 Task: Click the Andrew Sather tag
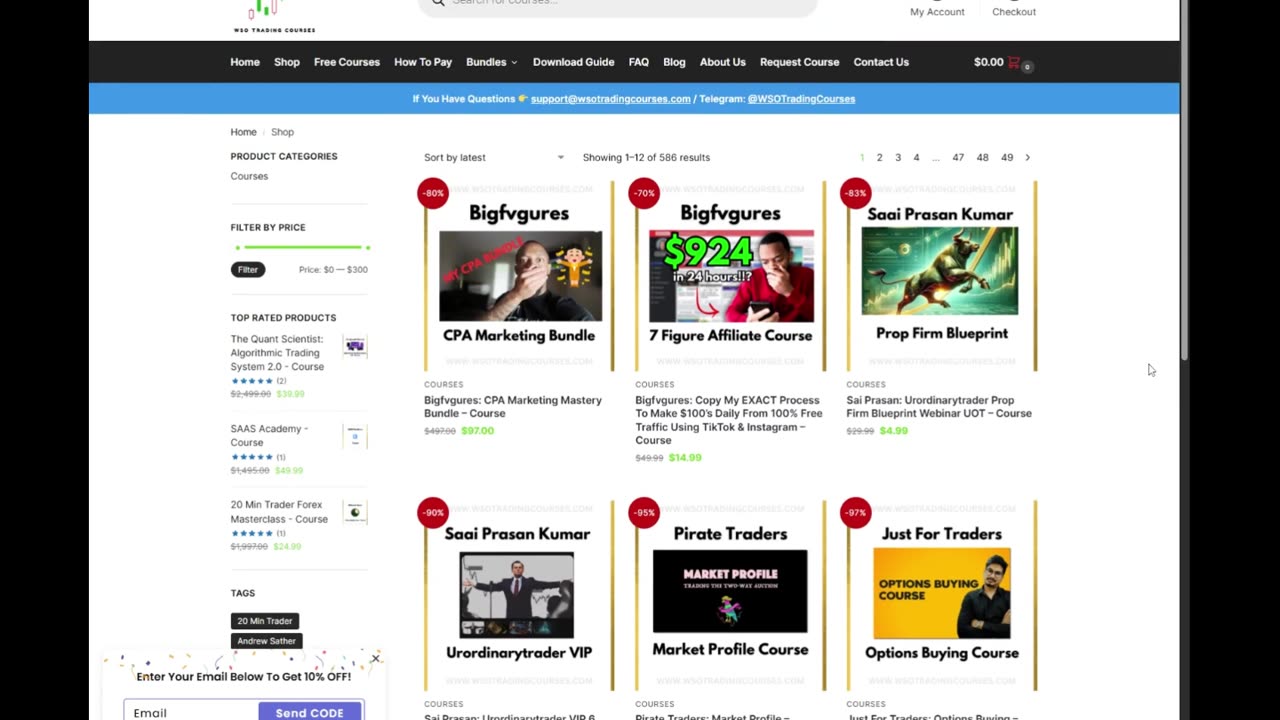[267, 641]
